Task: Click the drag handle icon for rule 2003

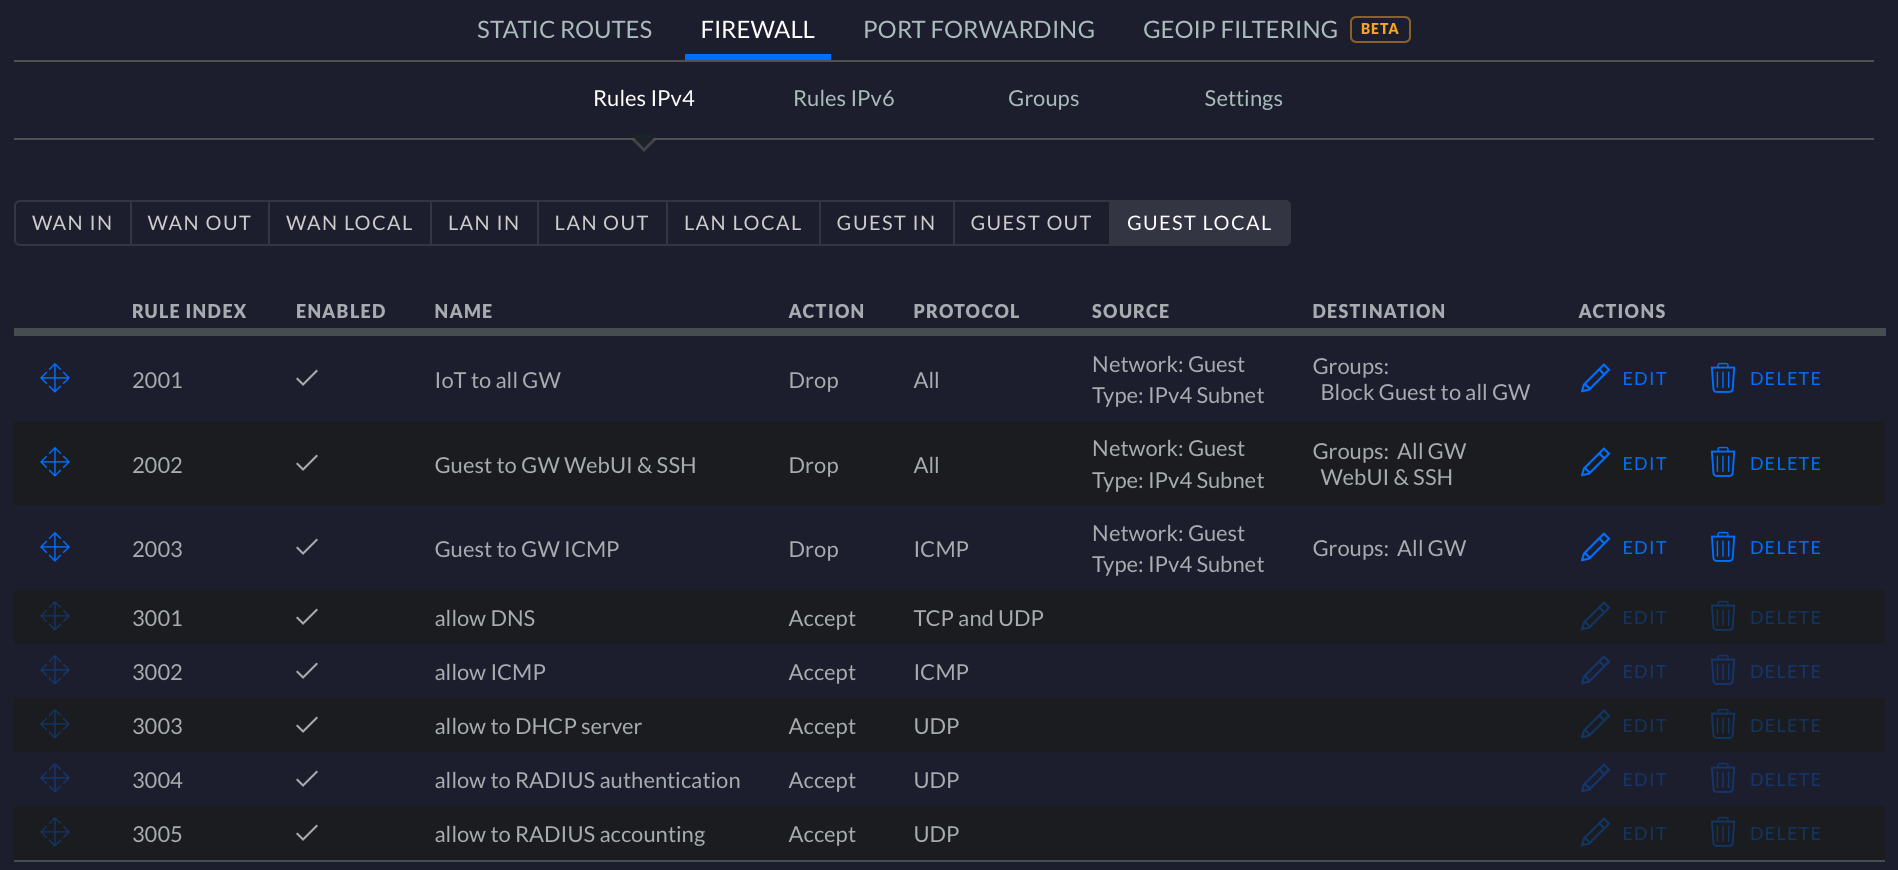Action: click(55, 547)
